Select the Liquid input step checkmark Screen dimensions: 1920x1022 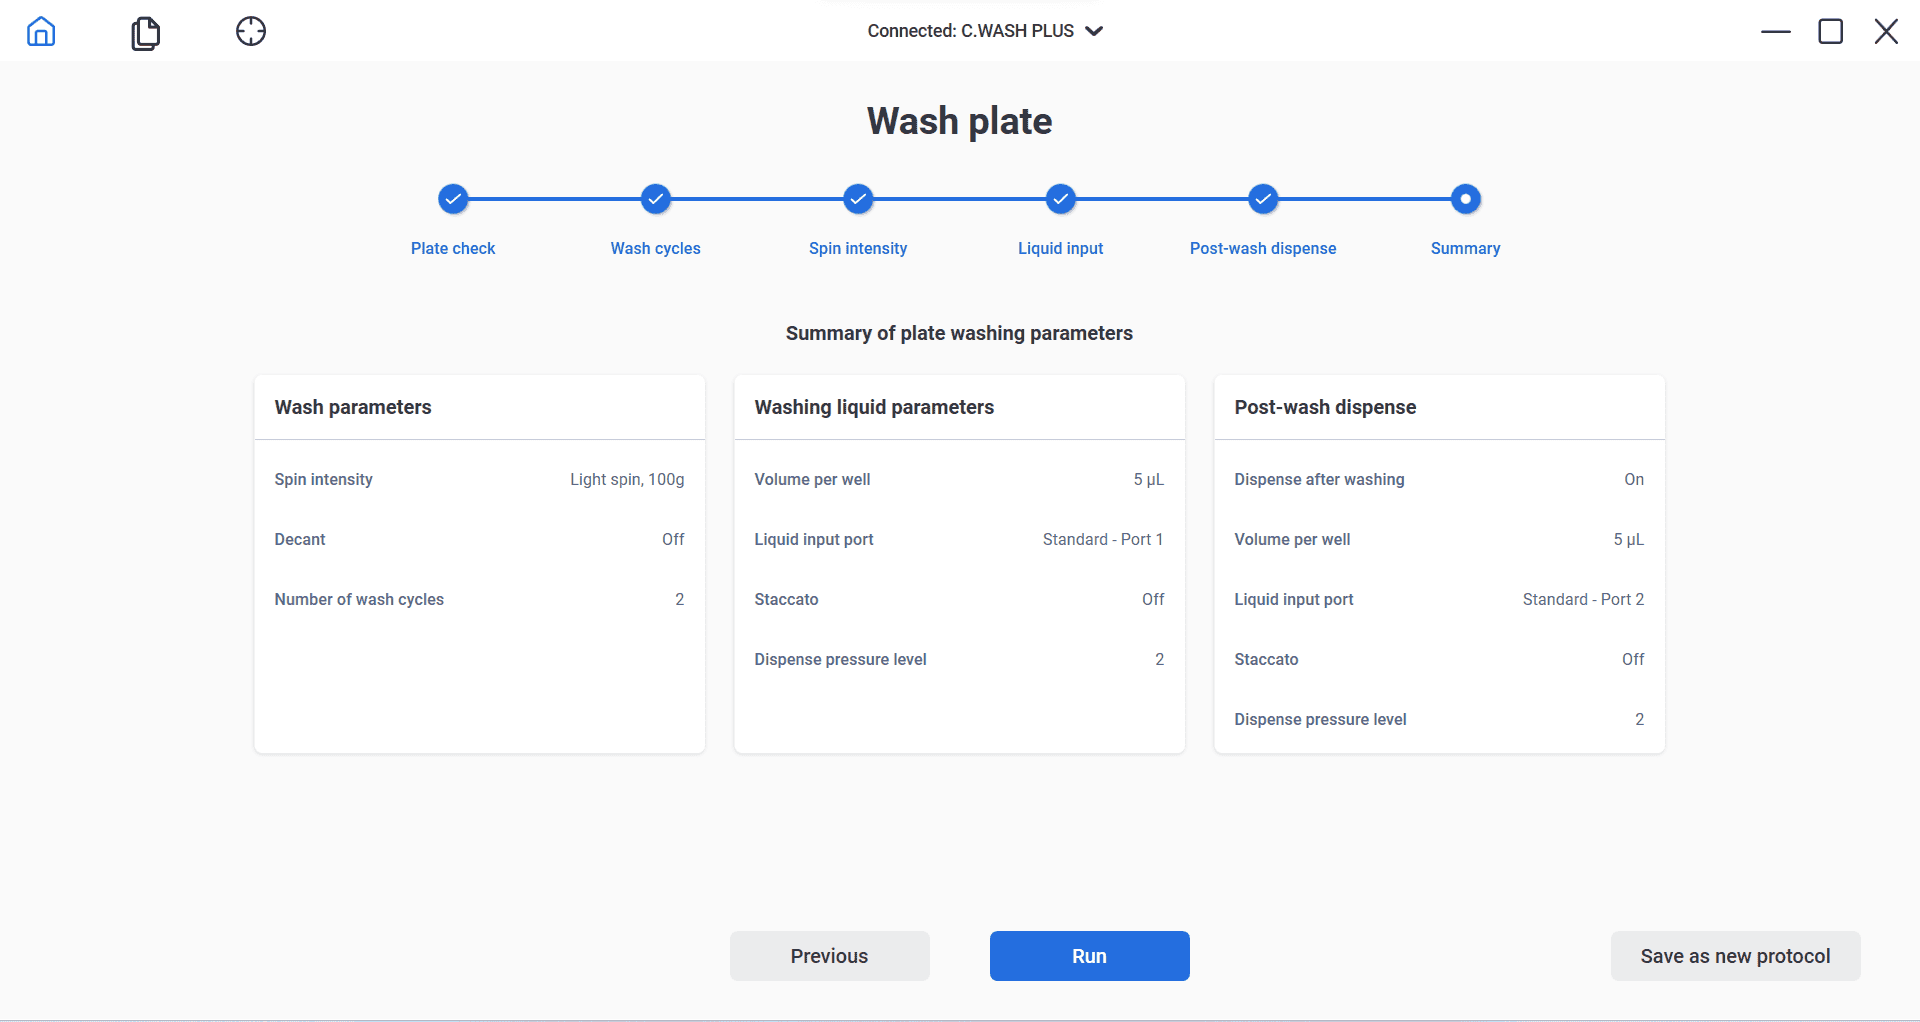(x=1060, y=199)
